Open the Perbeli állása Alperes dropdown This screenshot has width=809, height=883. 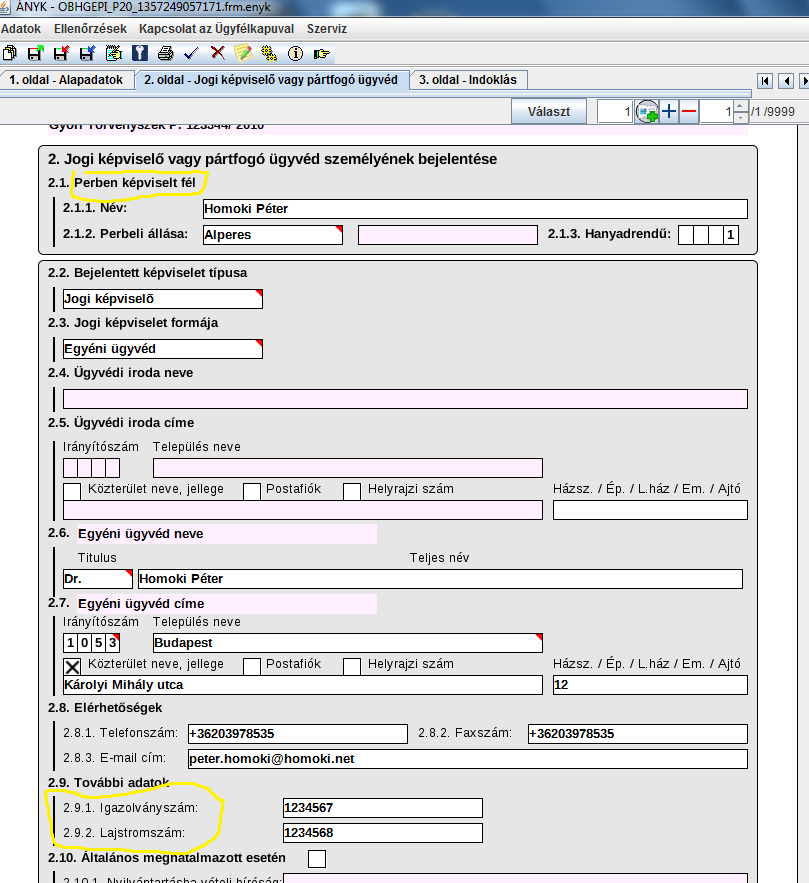click(x=273, y=235)
